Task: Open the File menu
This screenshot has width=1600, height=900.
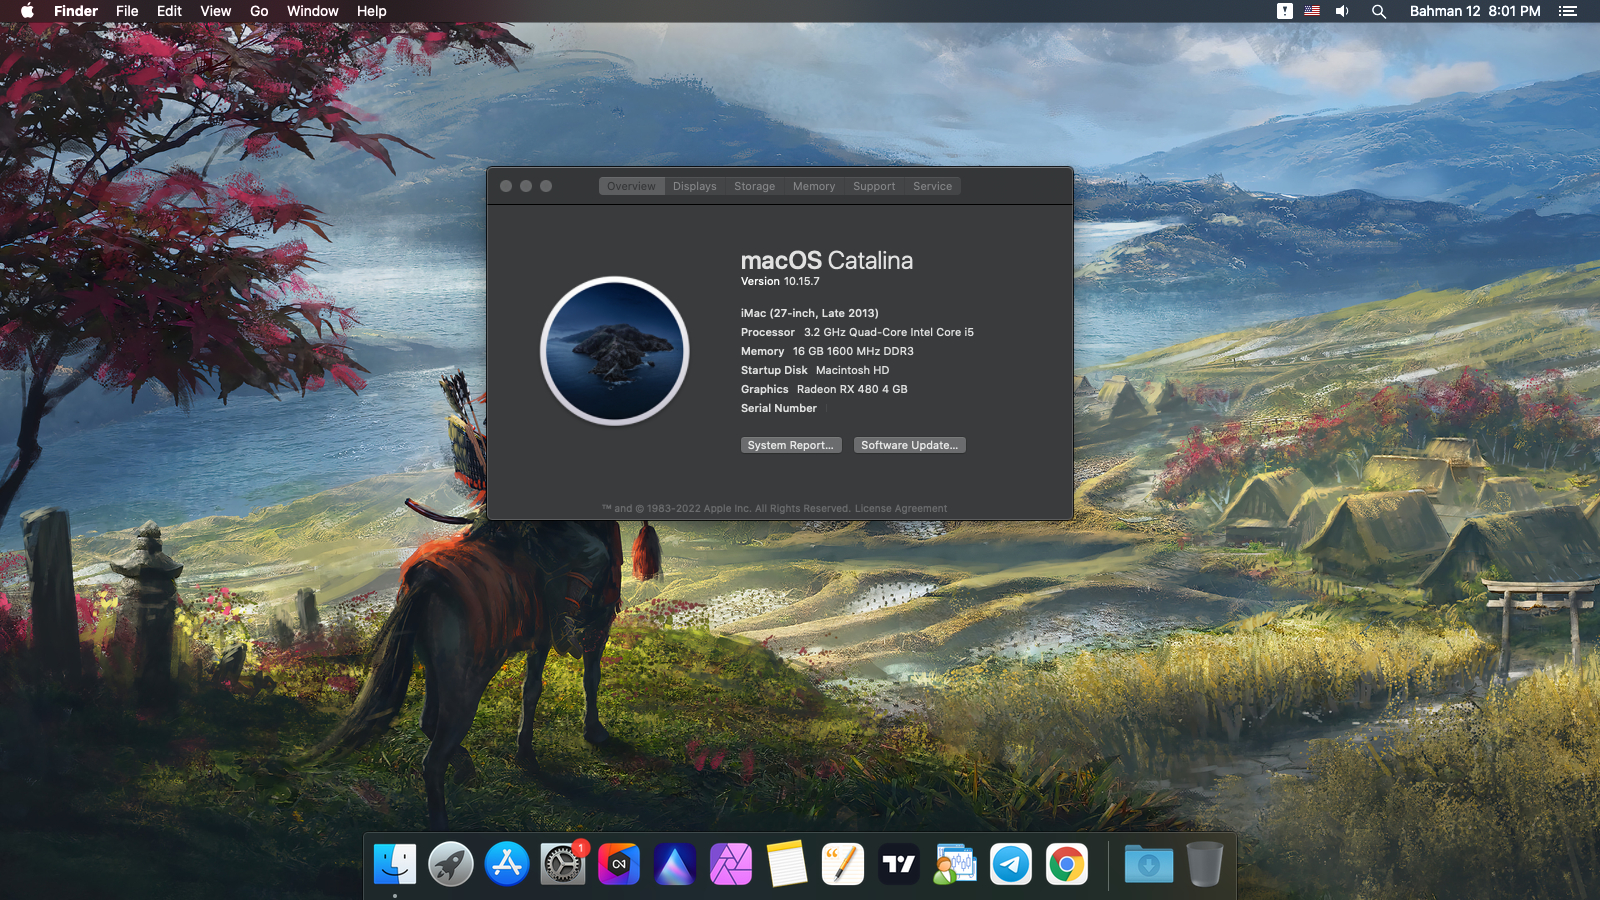Action: pyautogui.click(x=127, y=11)
